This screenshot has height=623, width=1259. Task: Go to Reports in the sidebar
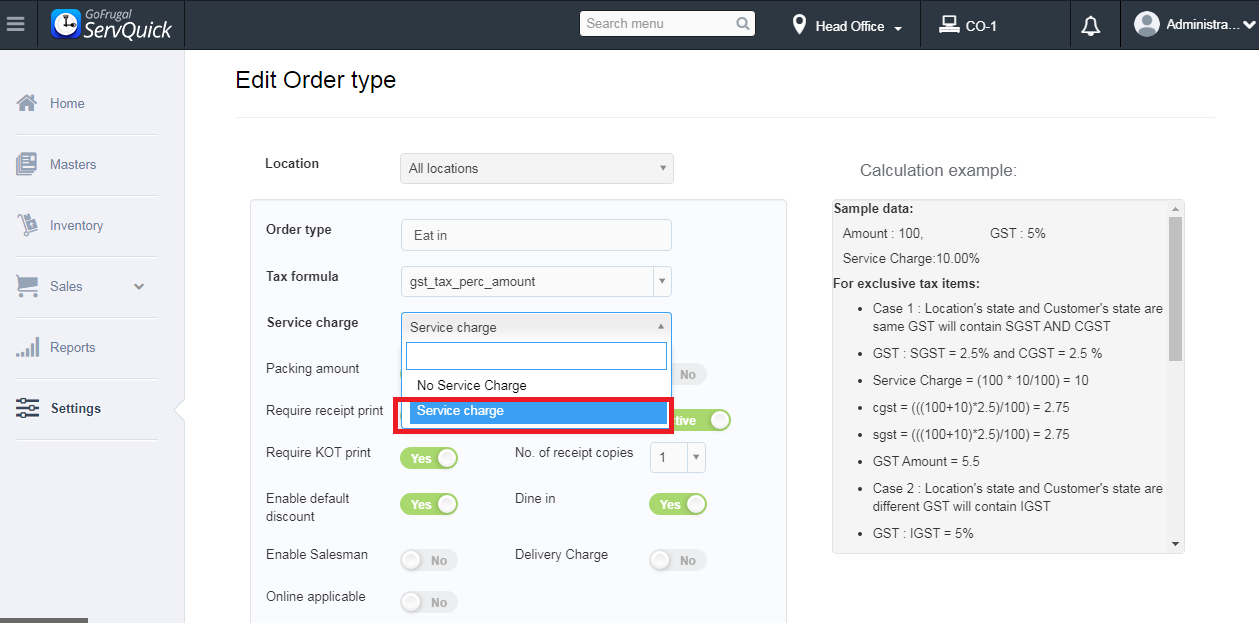pos(72,347)
